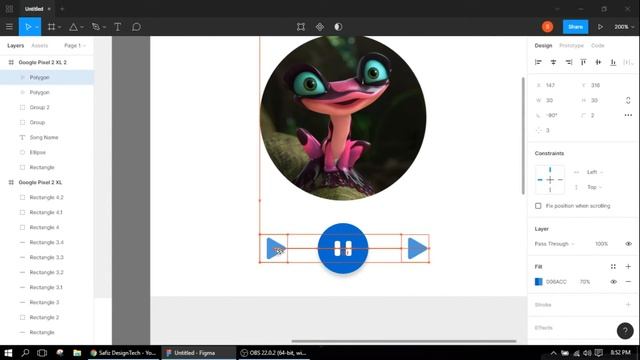The width and height of the screenshot is (640, 360).
Task: Click the fill color swatch 006ACC
Action: [x=538, y=282]
